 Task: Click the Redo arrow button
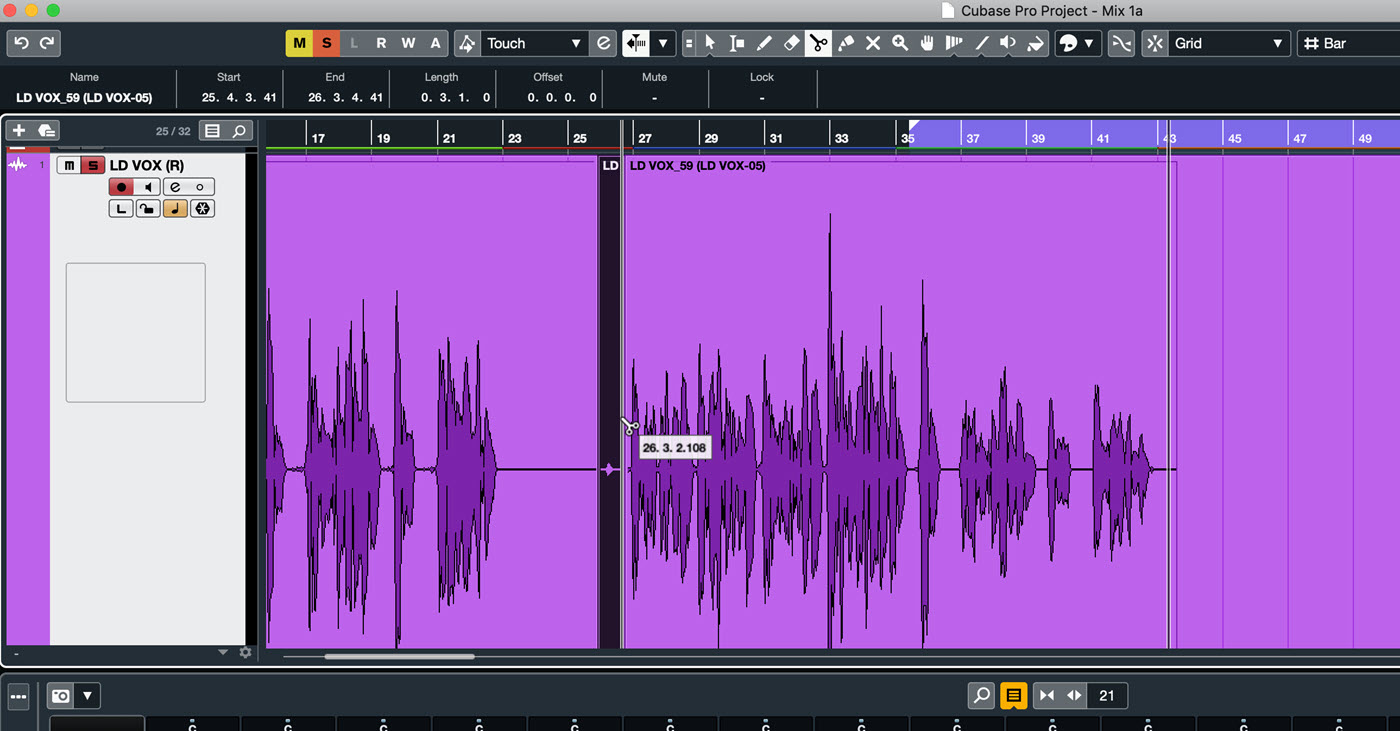point(47,43)
